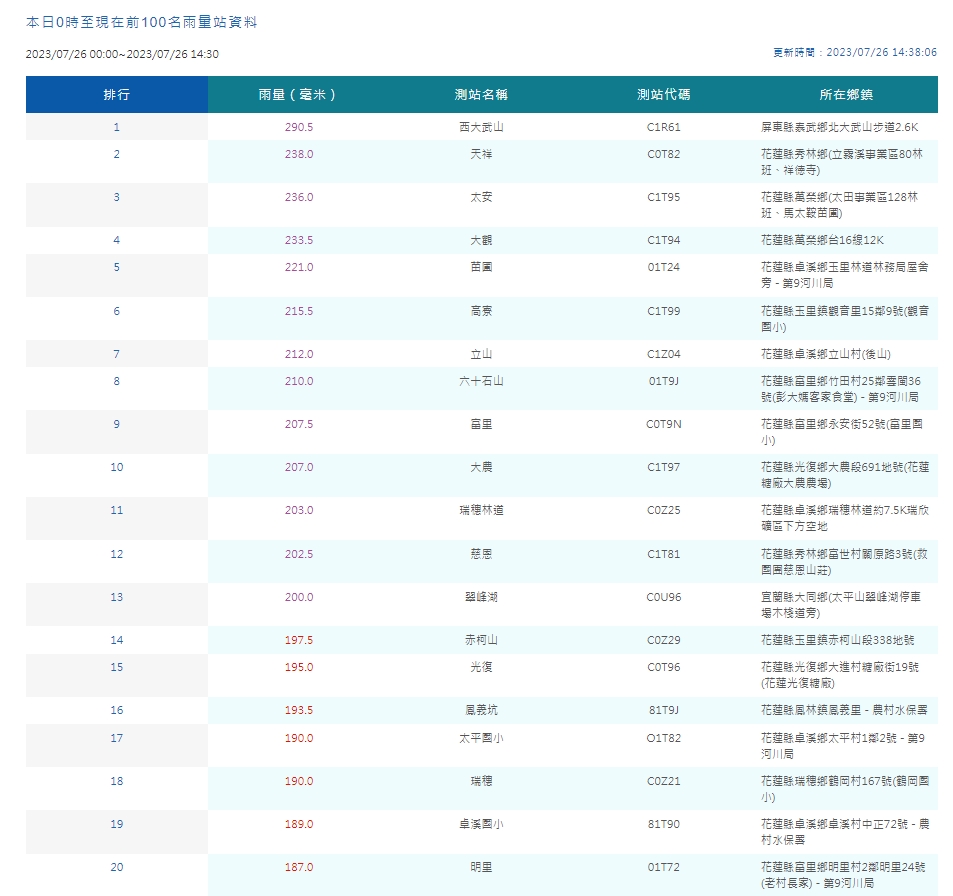Click the location 屏東縣泰武鄉北大武山步道2.6K
The height and width of the screenshot is (896, 953).
click(x=839, y=127)
